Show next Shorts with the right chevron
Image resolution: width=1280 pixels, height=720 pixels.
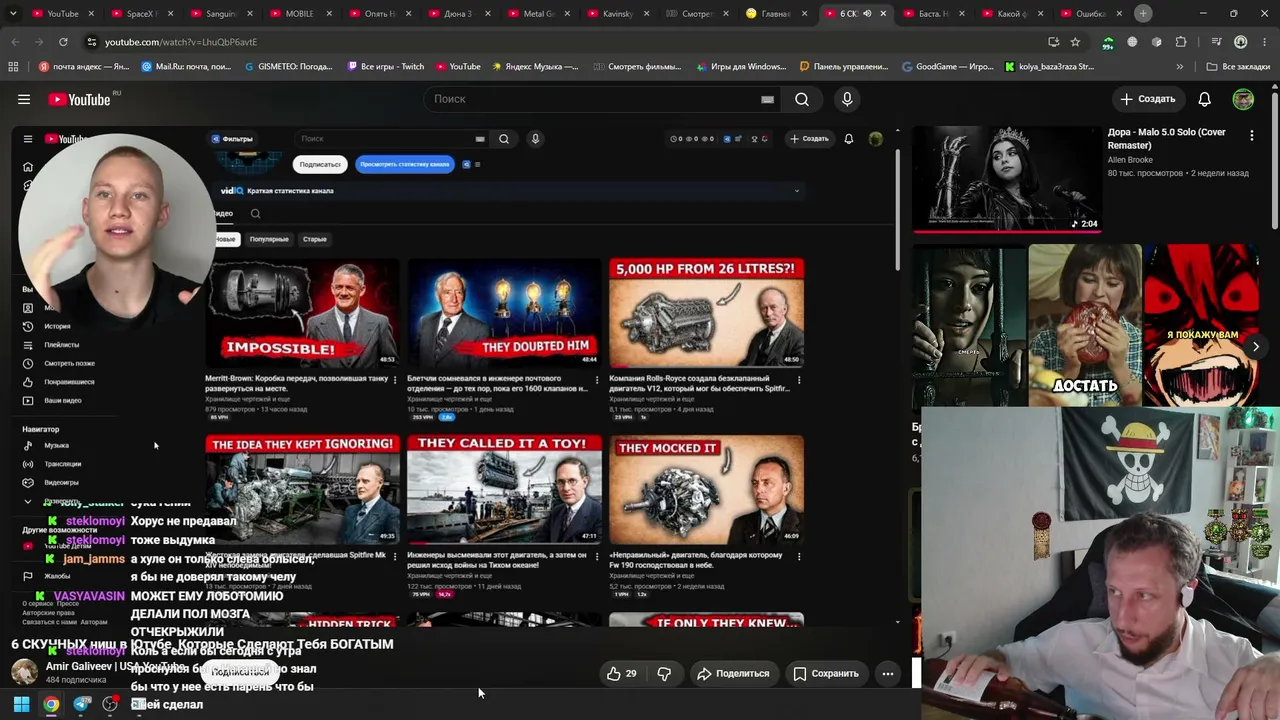tap(1256, 346)
